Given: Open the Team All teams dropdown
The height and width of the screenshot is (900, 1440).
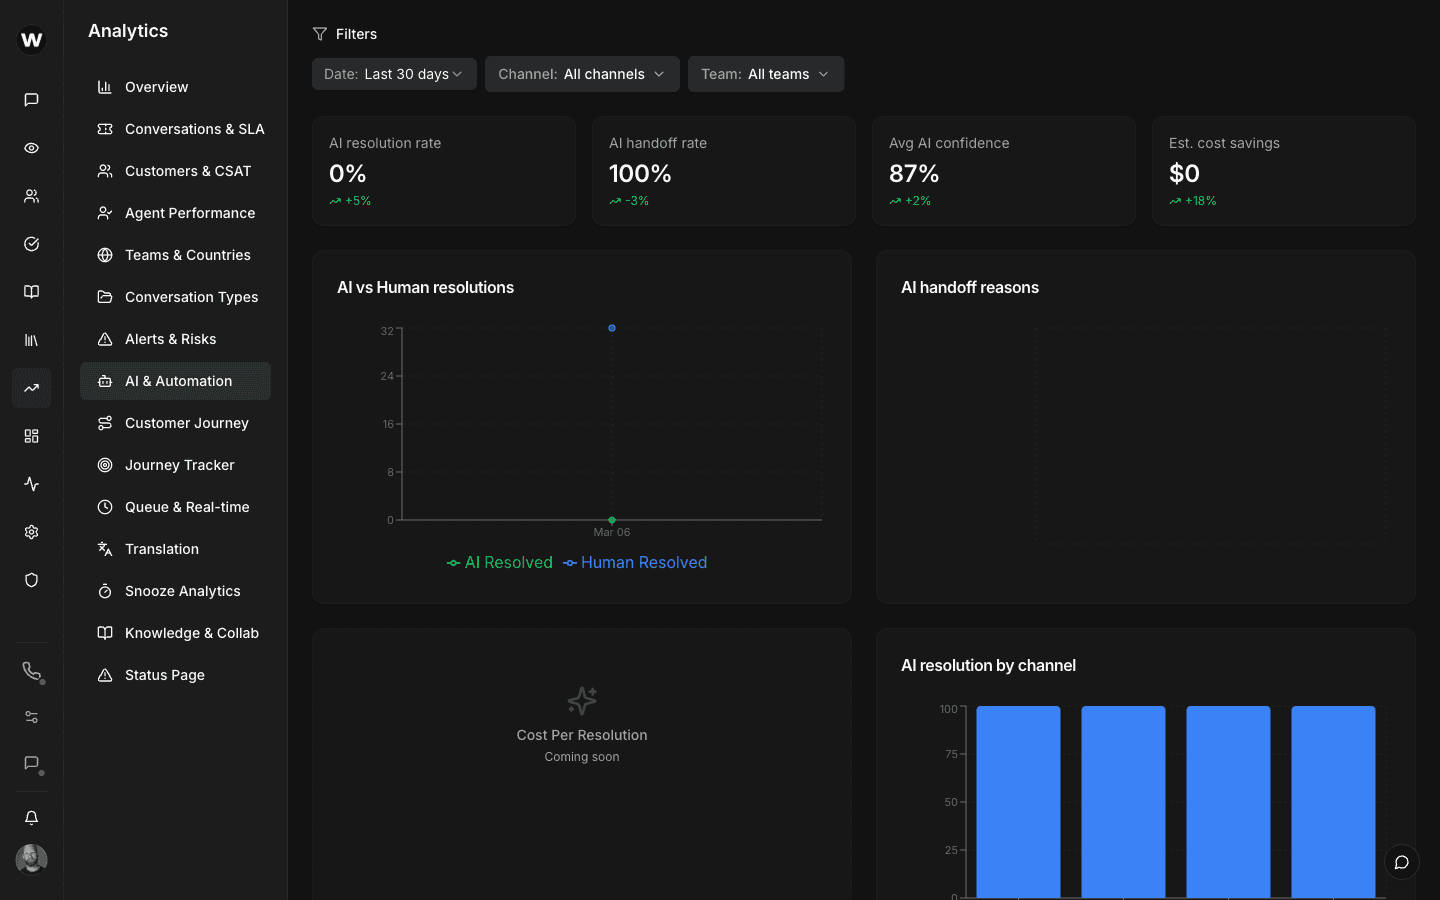Looking at the screenshot, I should tap(765, 73).
